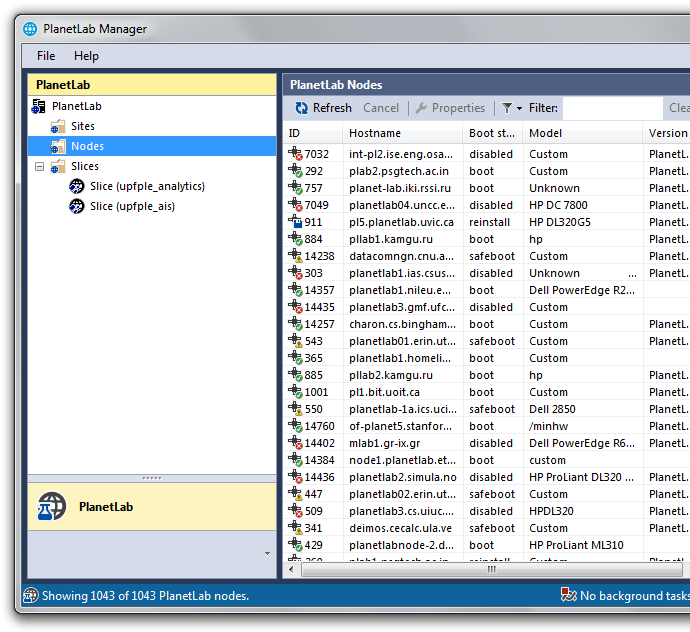
Task: Select hostname pllab2.kamgu.ru
Action: click(391, 375)
